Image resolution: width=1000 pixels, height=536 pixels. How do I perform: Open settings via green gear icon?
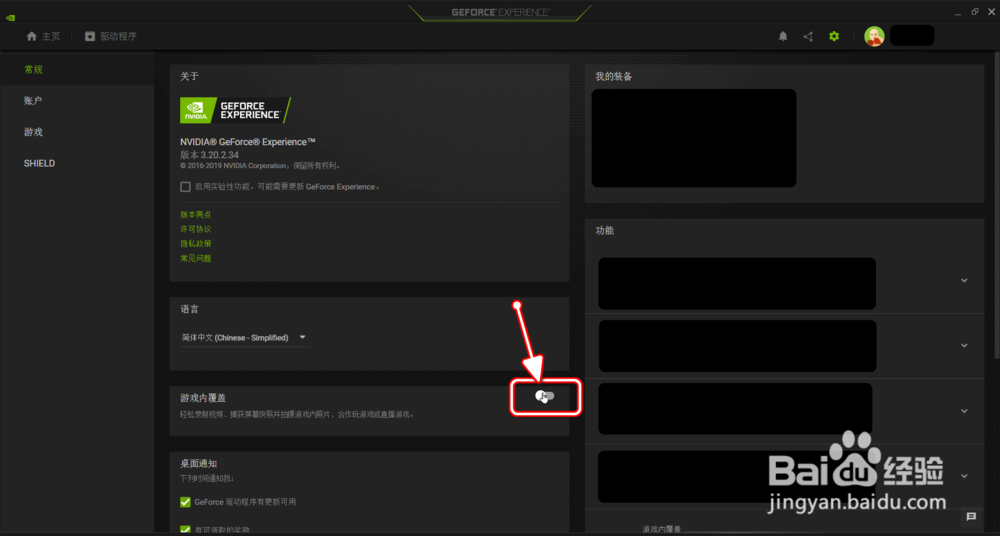(834, 36)
